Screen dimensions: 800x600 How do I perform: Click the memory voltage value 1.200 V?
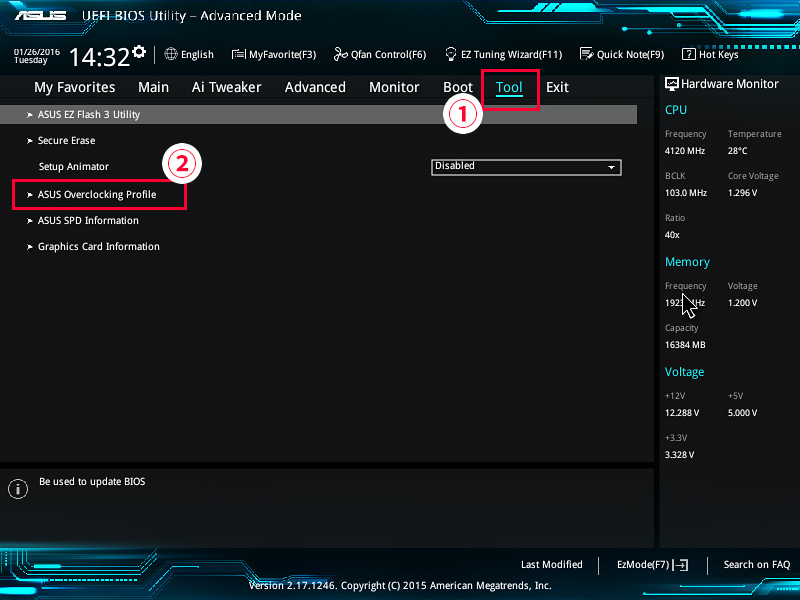[742, 303]
